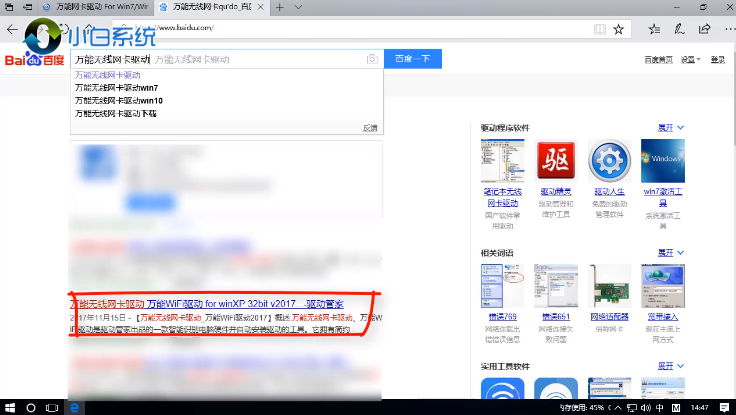This screenshot has height=415, width=736.
Task: Click the volume speaker tray icon
Action: 646,407
